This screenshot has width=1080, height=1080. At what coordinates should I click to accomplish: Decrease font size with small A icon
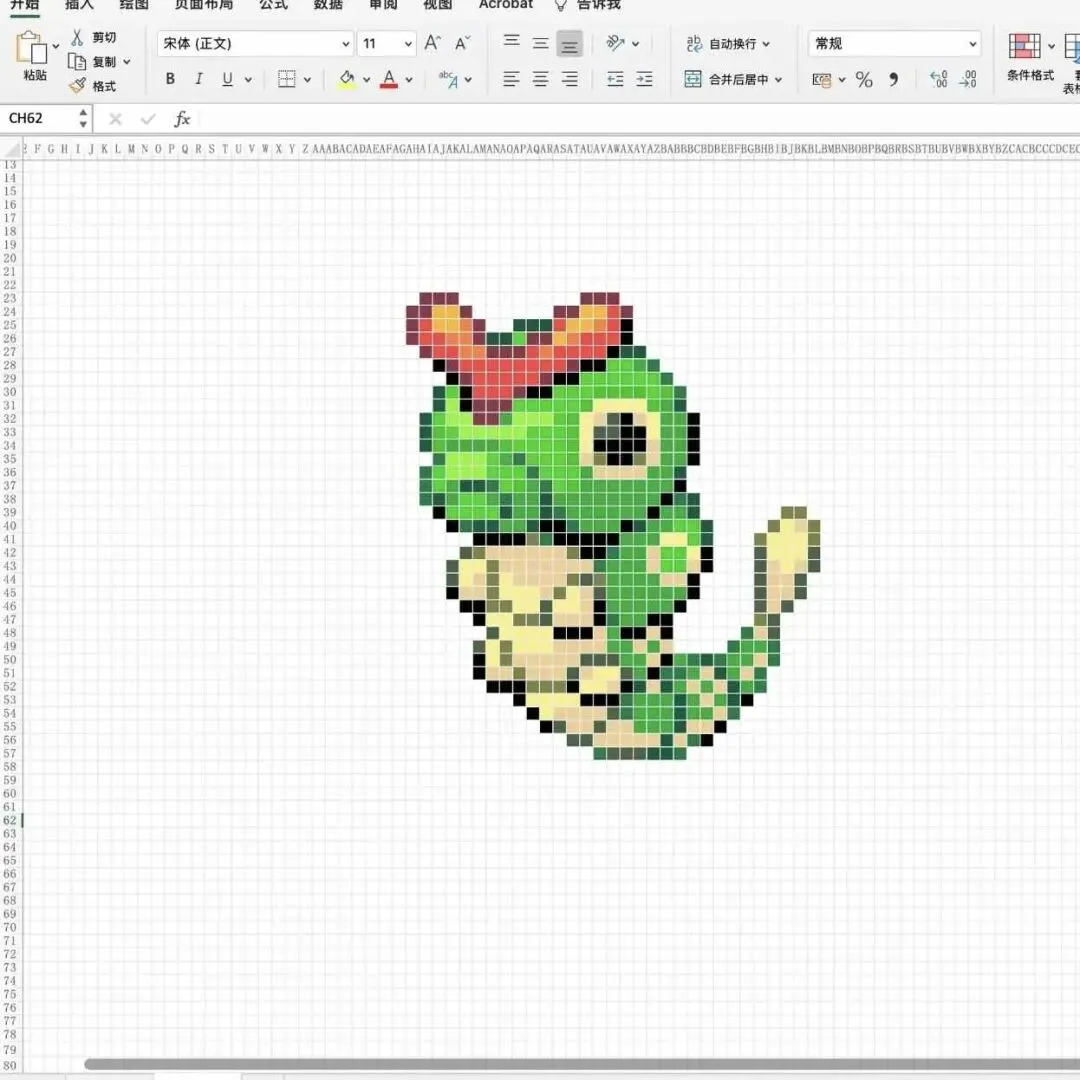462,43
